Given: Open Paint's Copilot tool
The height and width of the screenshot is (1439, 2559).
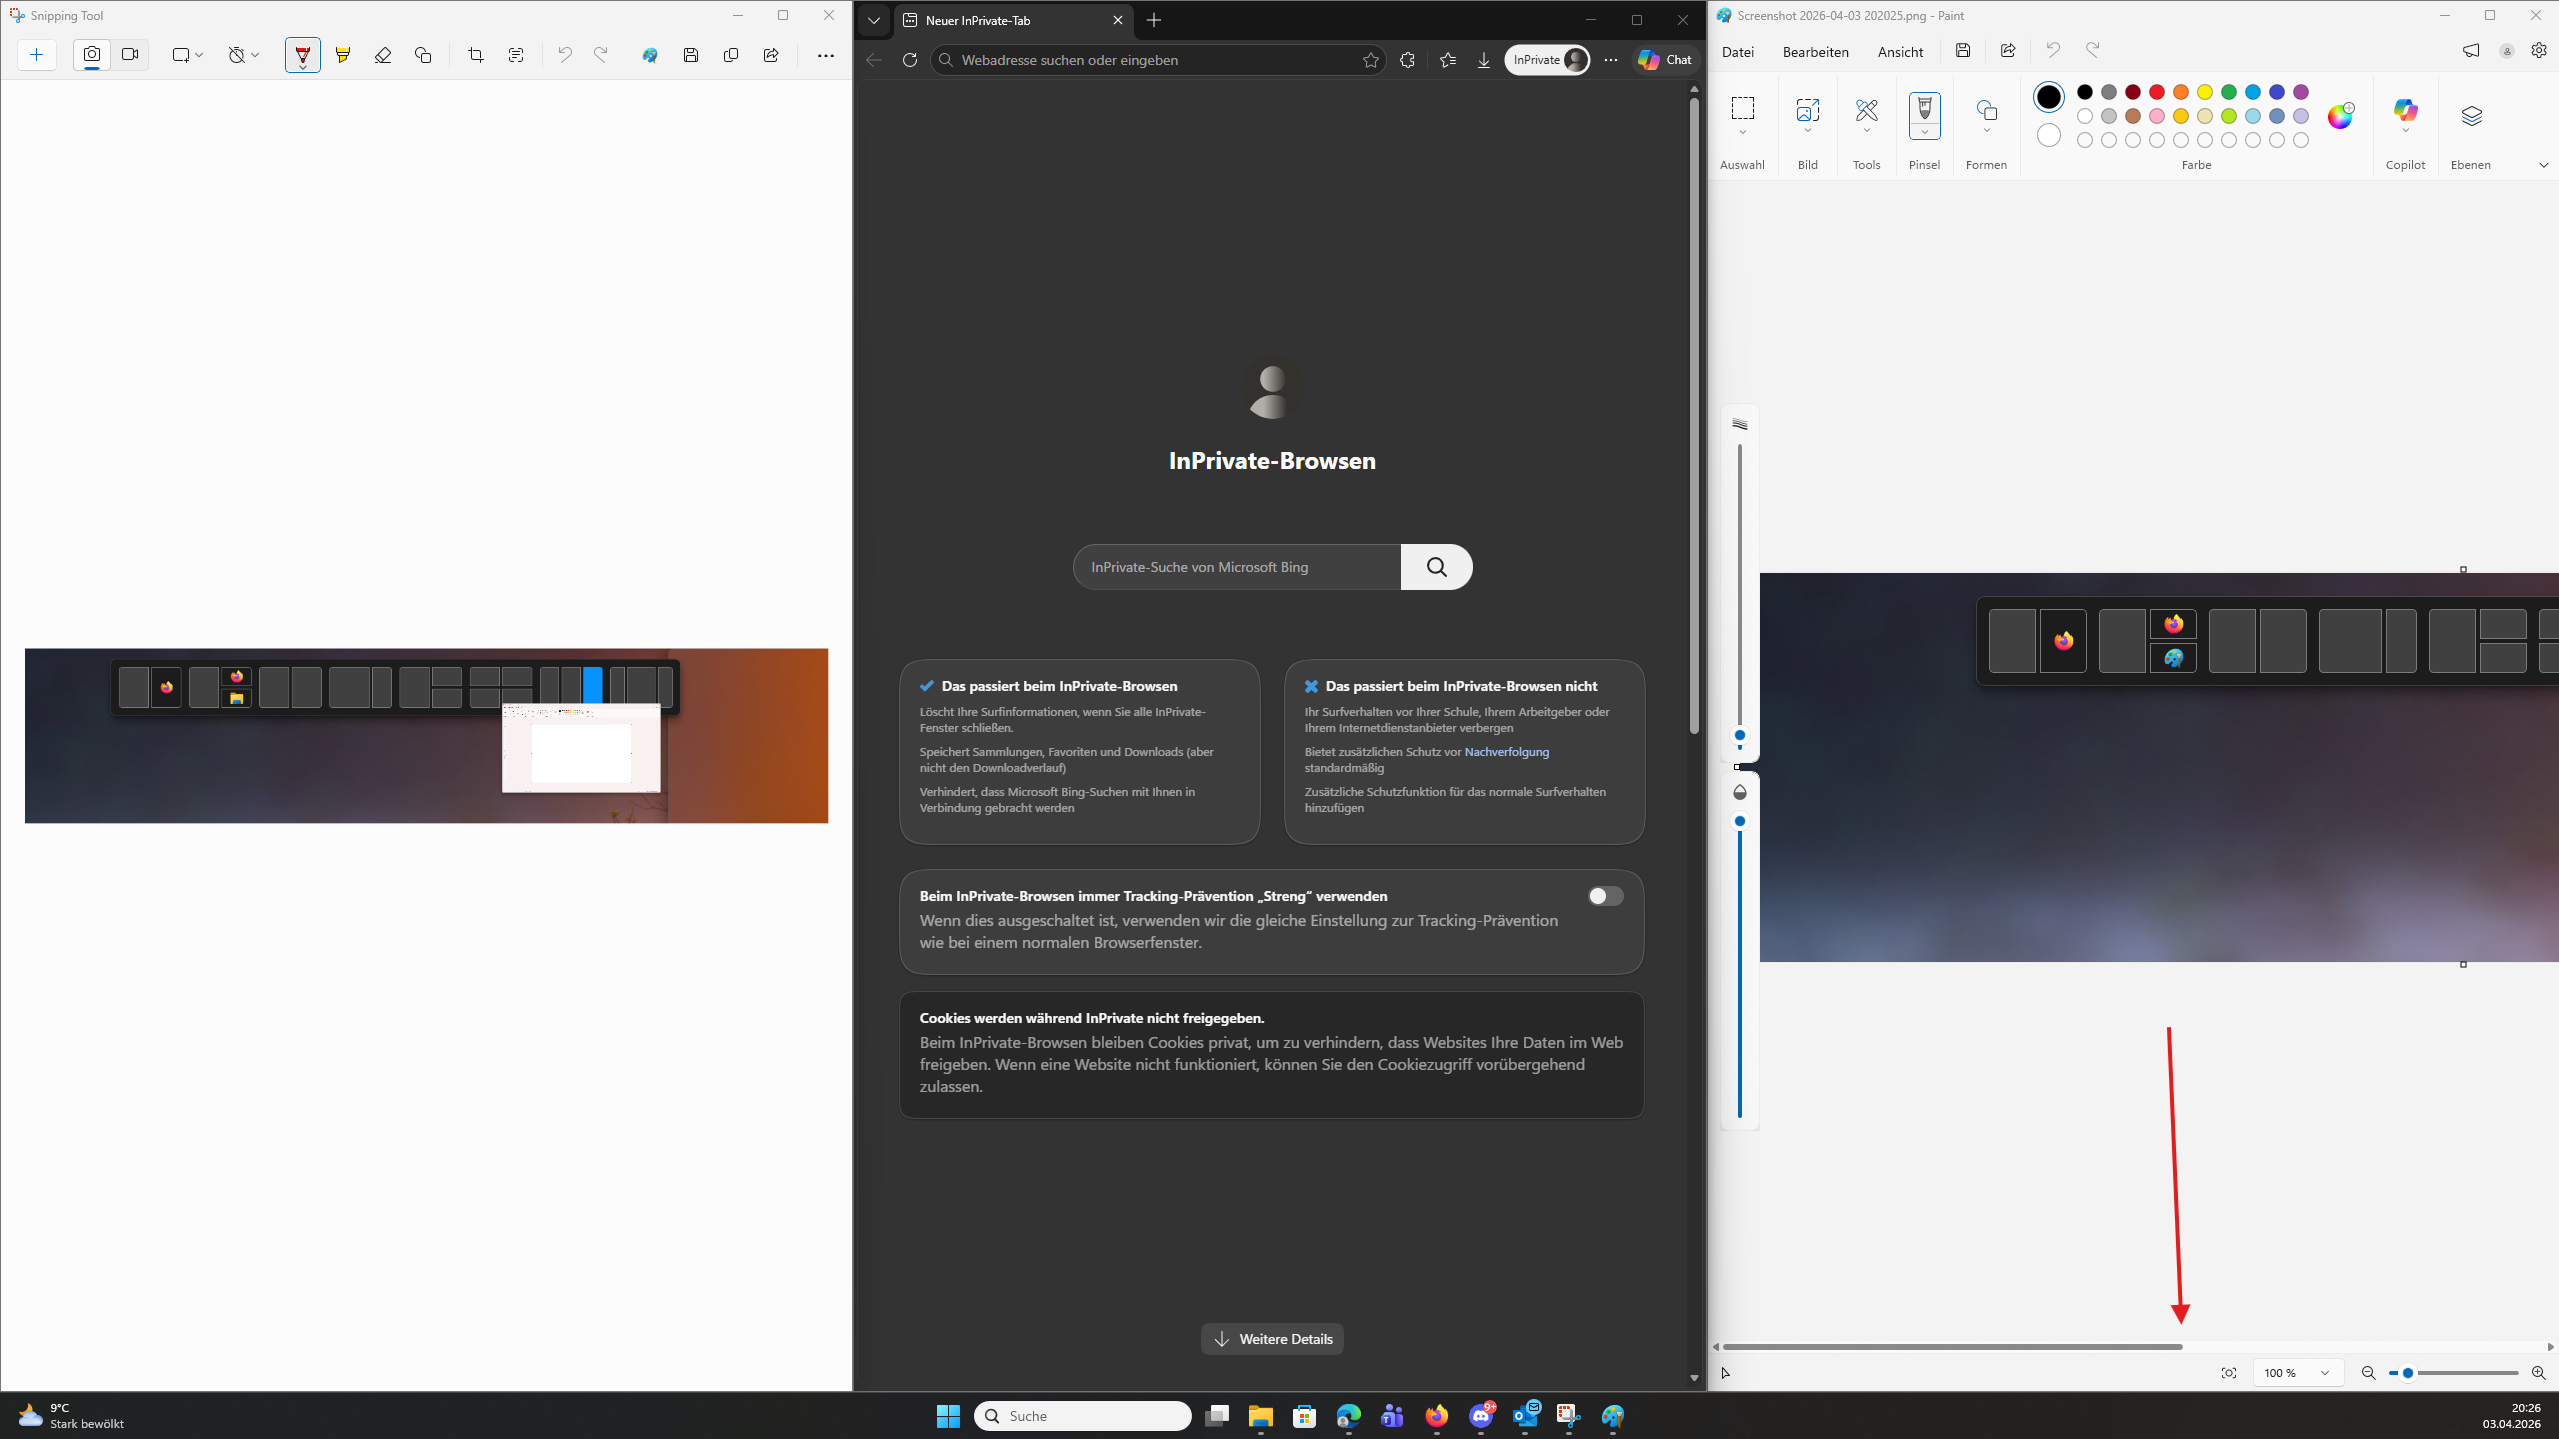Looking at the screenshot, I should click(x=2405, y=112).
